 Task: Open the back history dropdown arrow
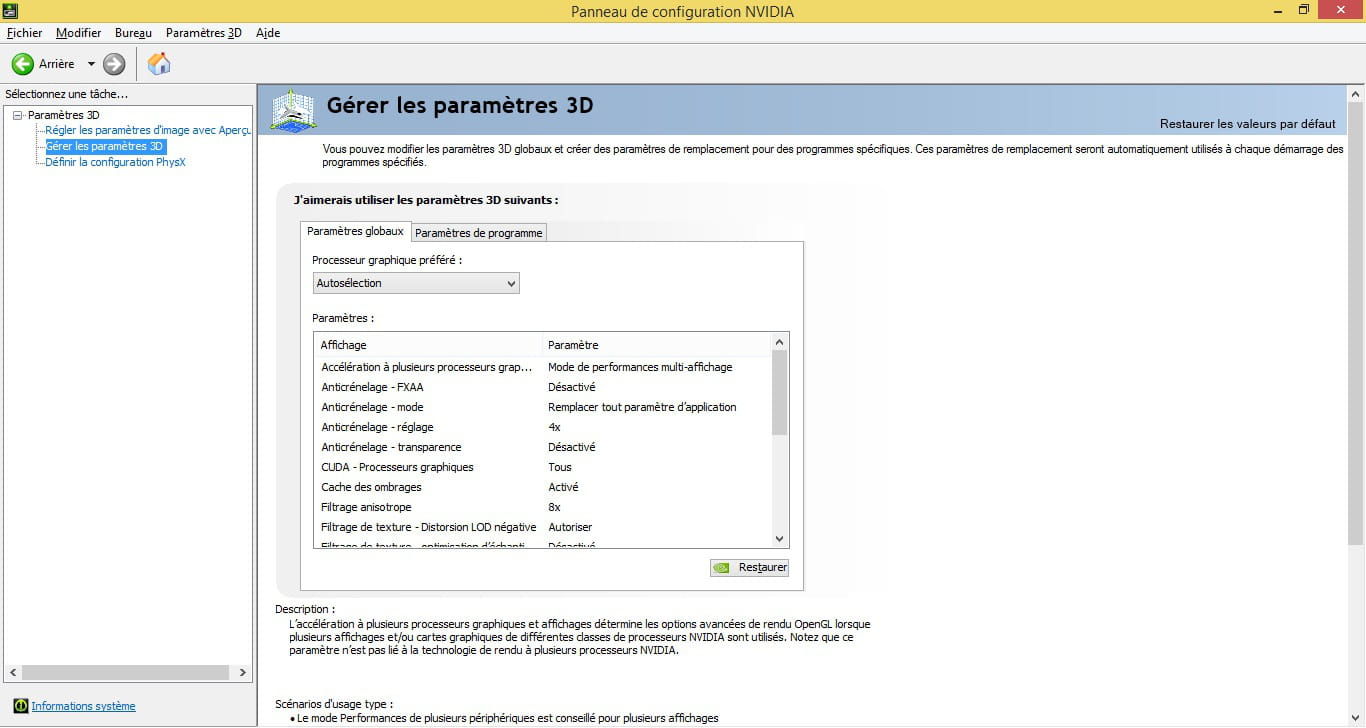(x=91, y=64)
